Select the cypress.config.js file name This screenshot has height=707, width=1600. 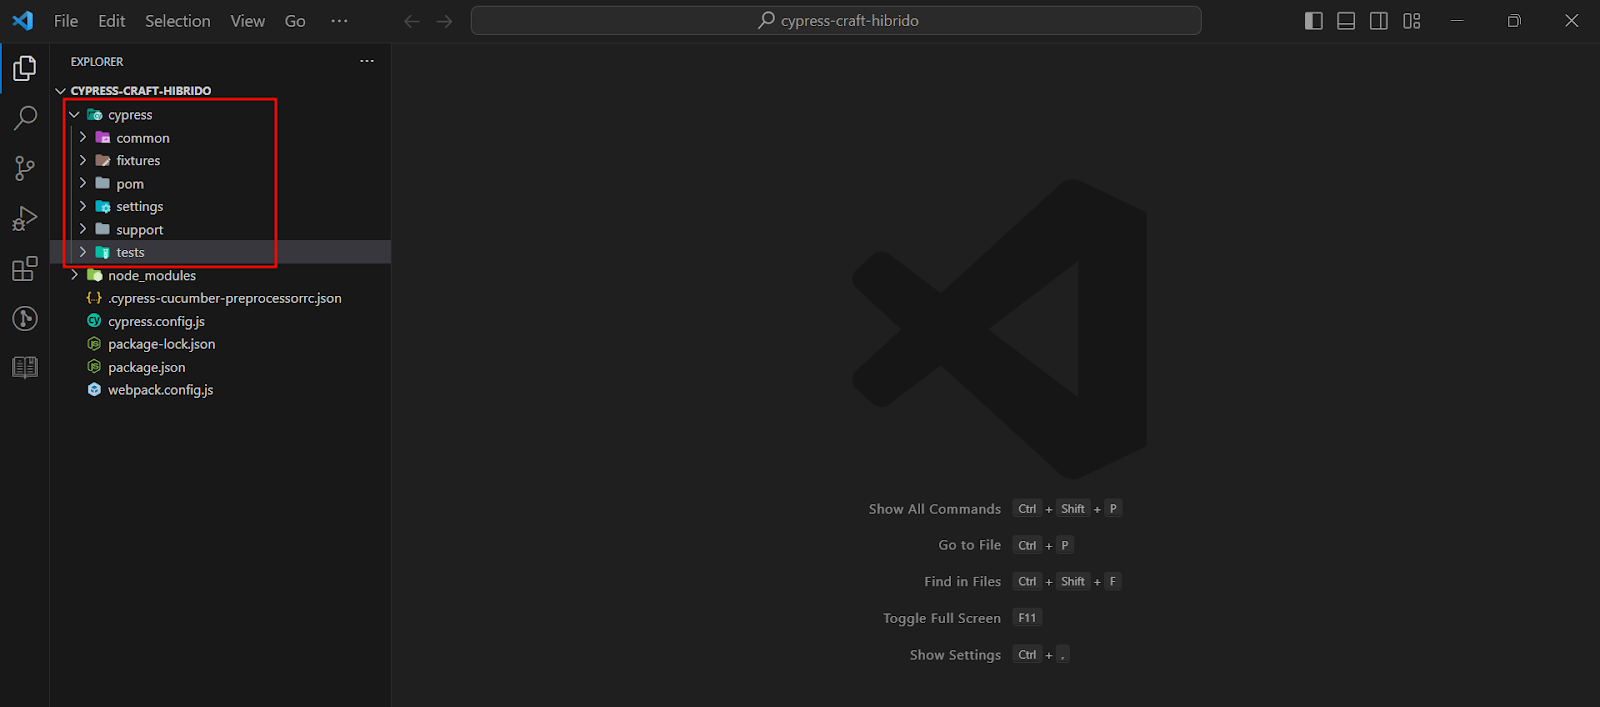pos(156,321)
